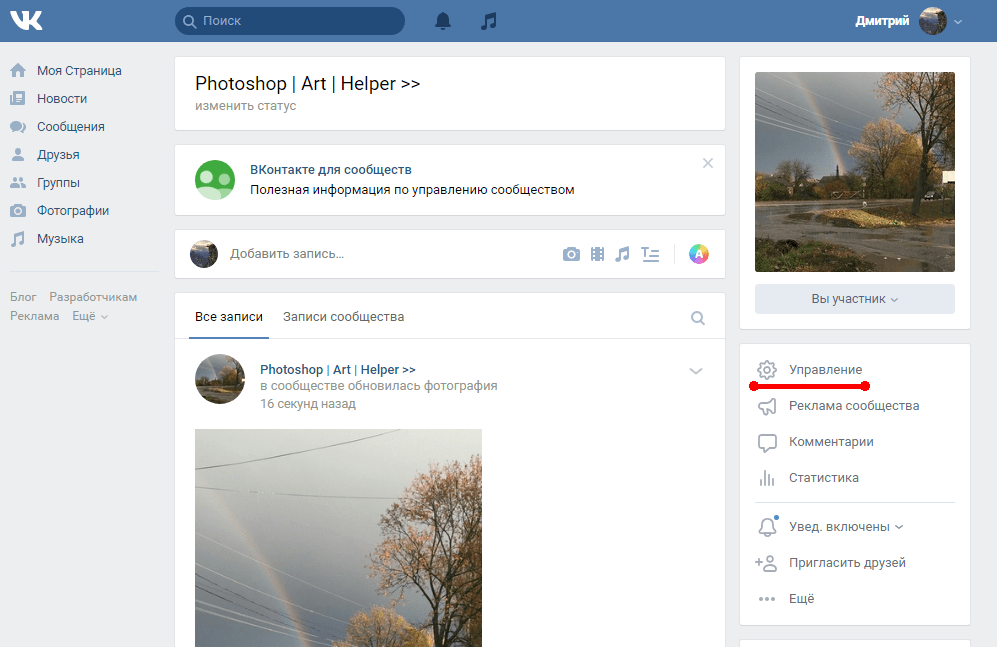Click the gear icon next to Управление
Screen dimensions: 997x647
[767, 370]
